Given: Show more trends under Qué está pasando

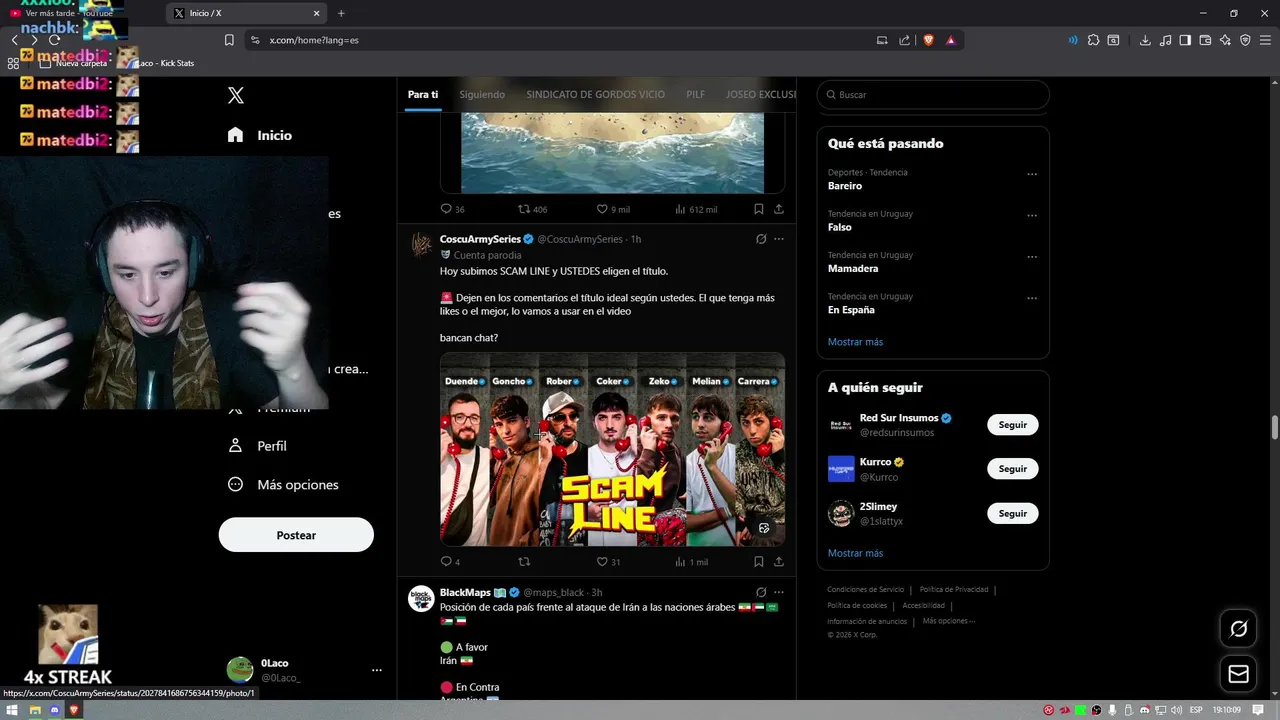Looking at the screenshot, I should (x=855, y=342).
